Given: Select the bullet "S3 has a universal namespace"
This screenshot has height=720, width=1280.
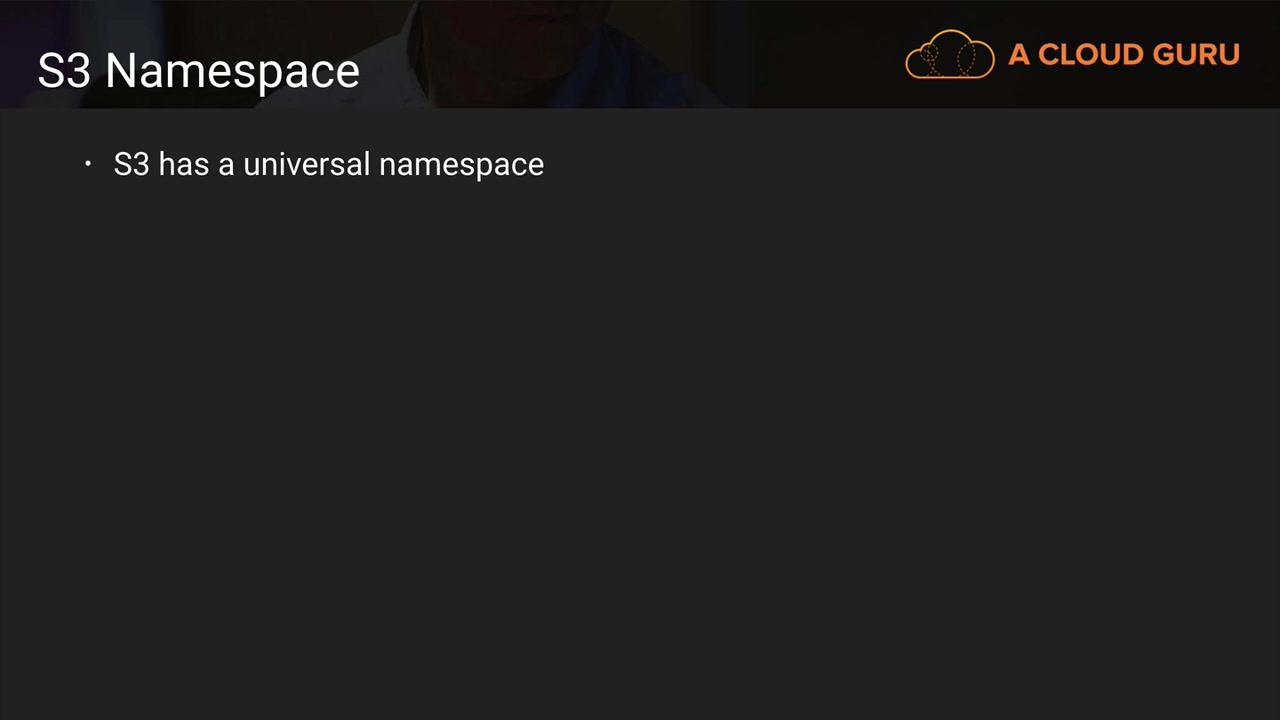Looking at the screenshot, I should [x=328, y=164].
